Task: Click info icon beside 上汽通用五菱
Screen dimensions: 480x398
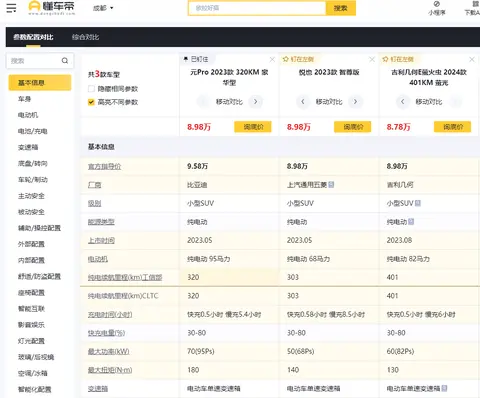Action: tap(331, 184)
